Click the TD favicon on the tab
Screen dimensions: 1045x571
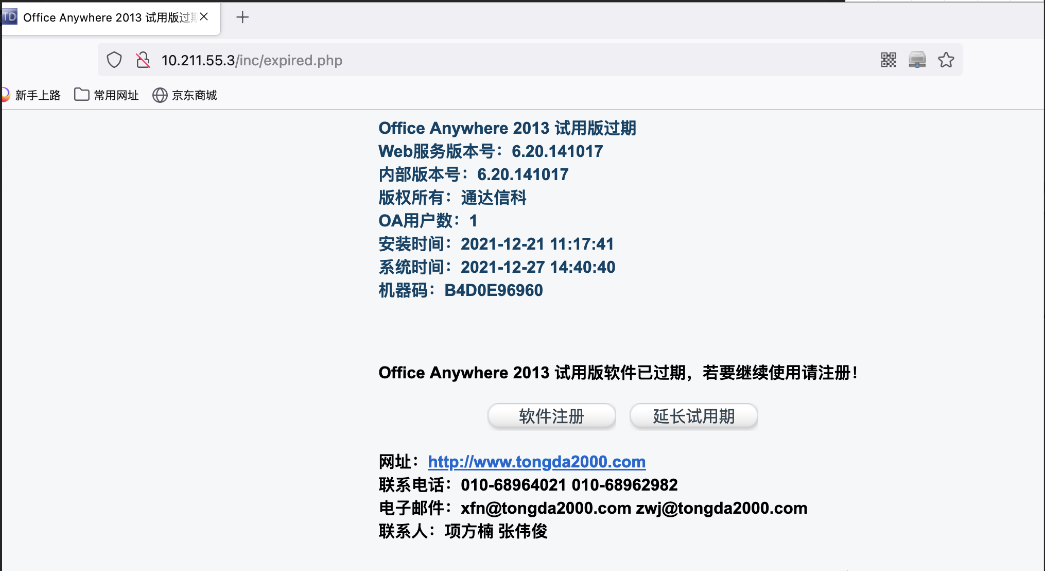coord(9,17)
